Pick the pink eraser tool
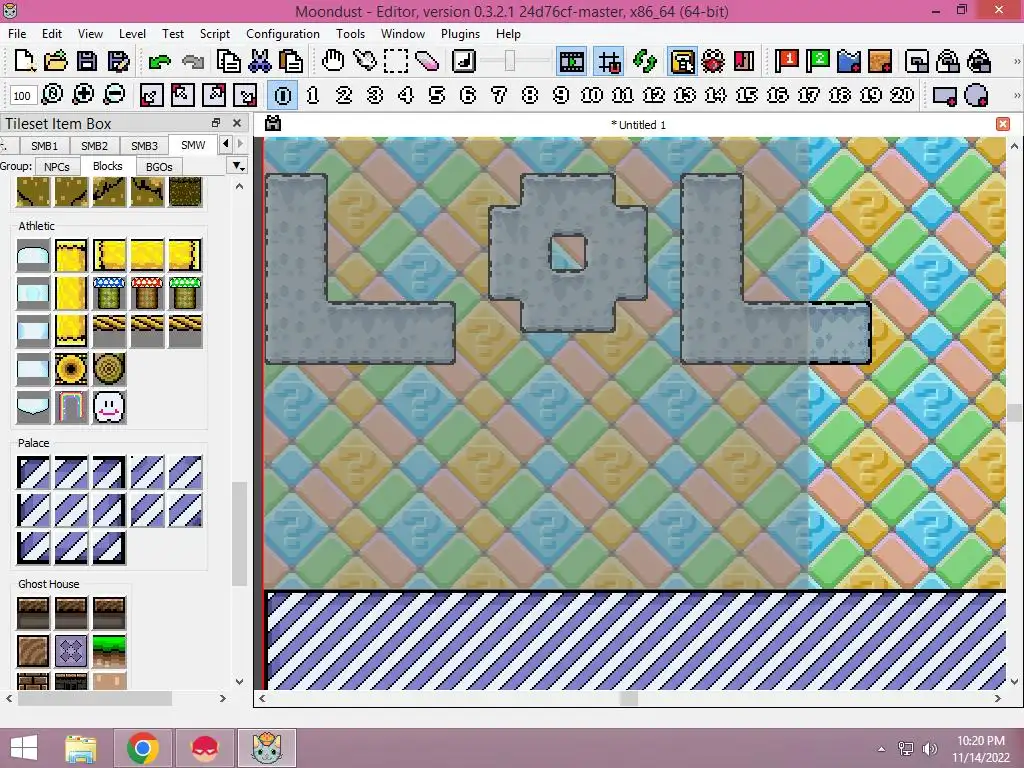 (426, 61)
